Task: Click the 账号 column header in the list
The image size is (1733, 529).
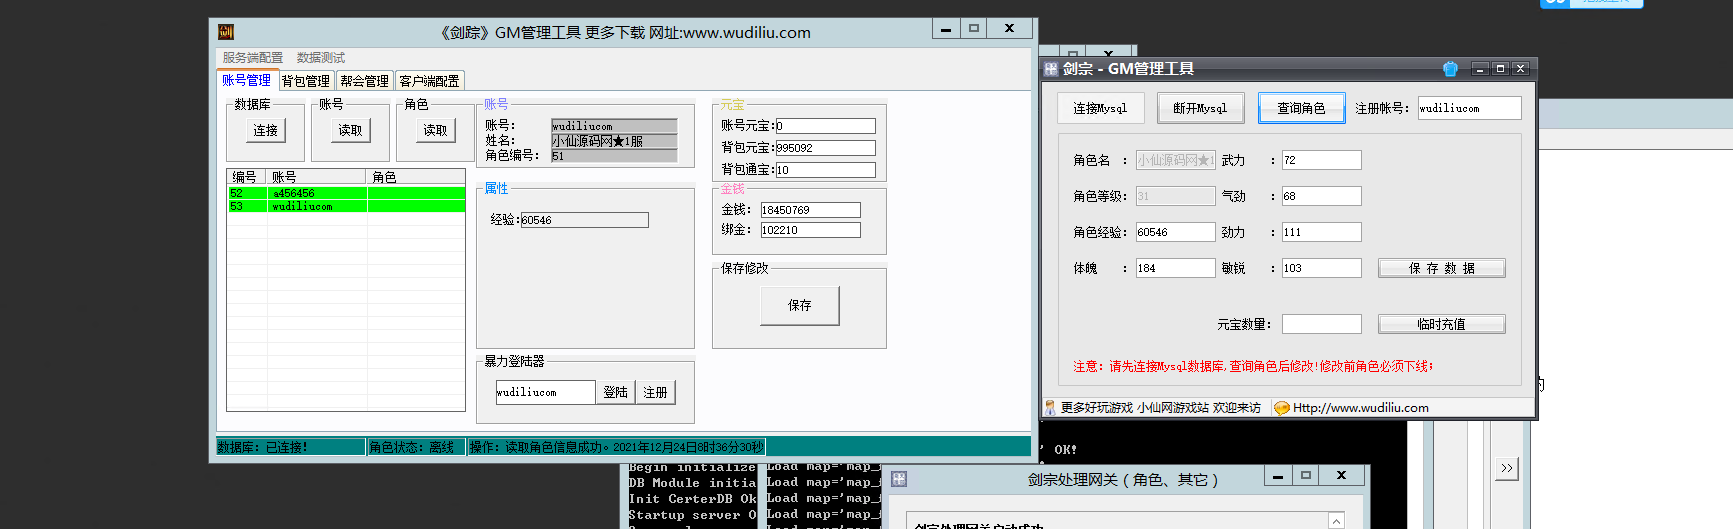Action: [317, 177]
